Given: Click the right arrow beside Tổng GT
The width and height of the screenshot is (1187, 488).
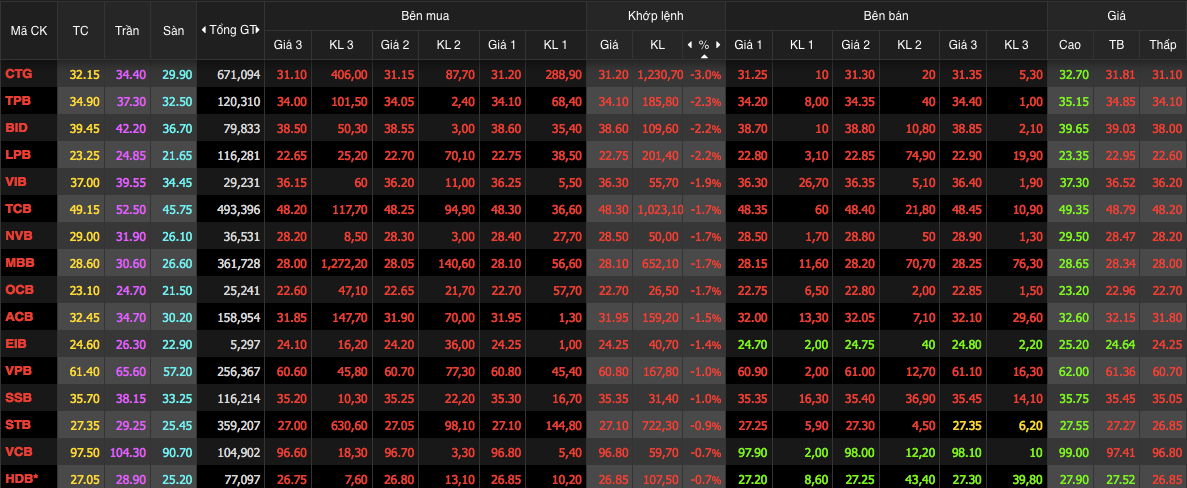Looking at the screenshot, I should coord(258,30).
